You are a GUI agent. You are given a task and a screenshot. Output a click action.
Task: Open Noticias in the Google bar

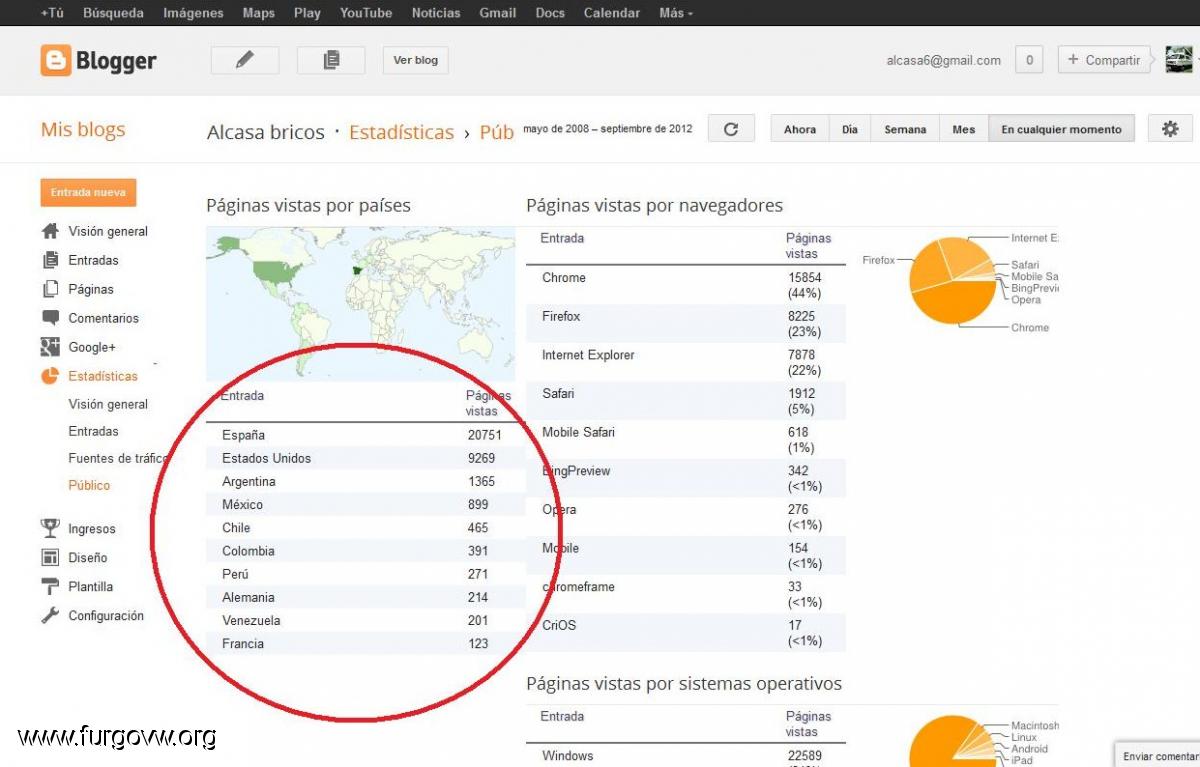tap(436, 13)
